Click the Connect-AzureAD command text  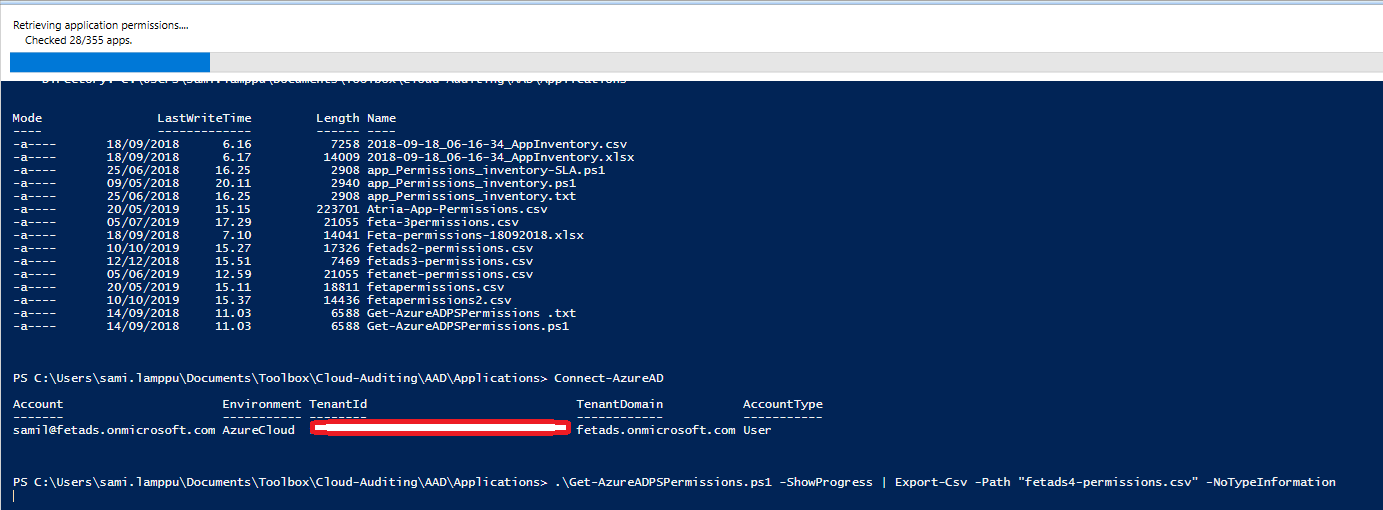(x=608, y=379)
